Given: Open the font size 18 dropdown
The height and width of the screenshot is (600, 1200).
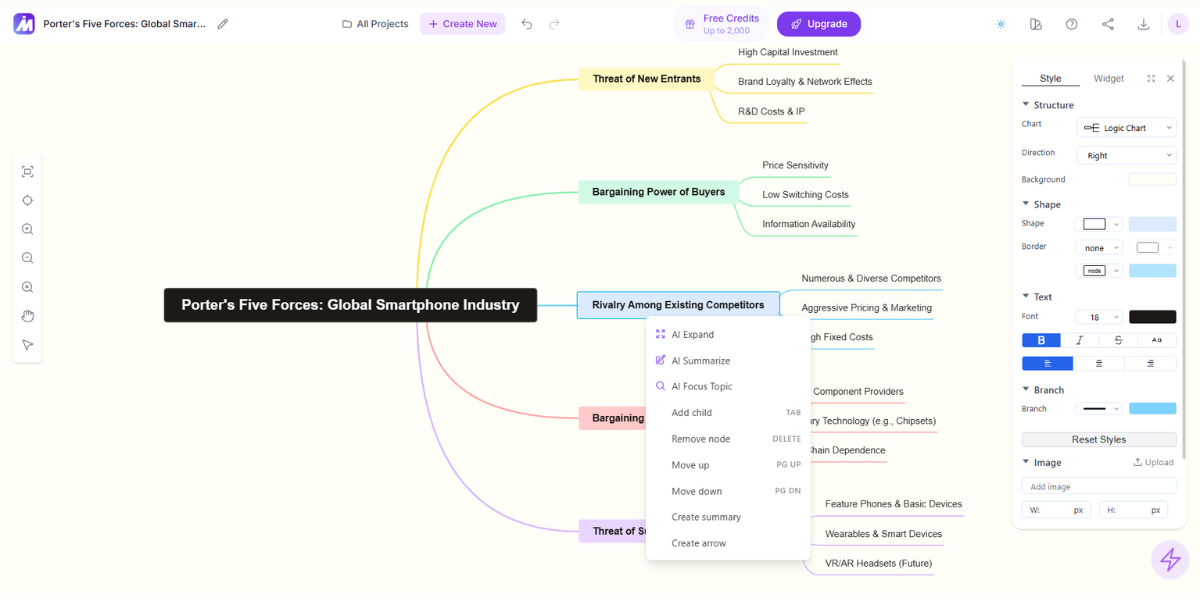Looking at the screenshot, I should pos(1099,317).
